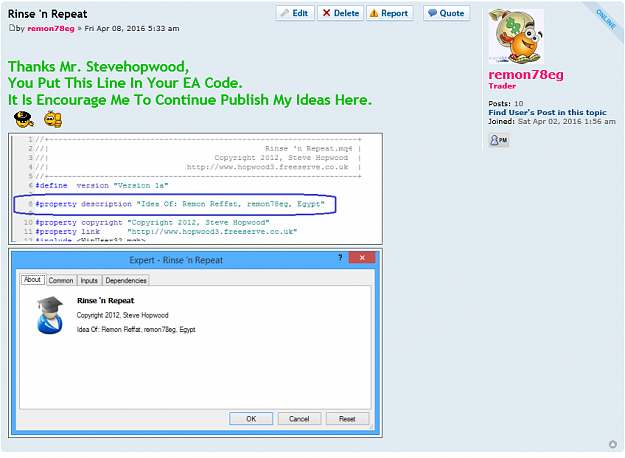The image size is (625, 458).
Task: Click the 'Trader' rank label
Action: click(x=502, y=86)
